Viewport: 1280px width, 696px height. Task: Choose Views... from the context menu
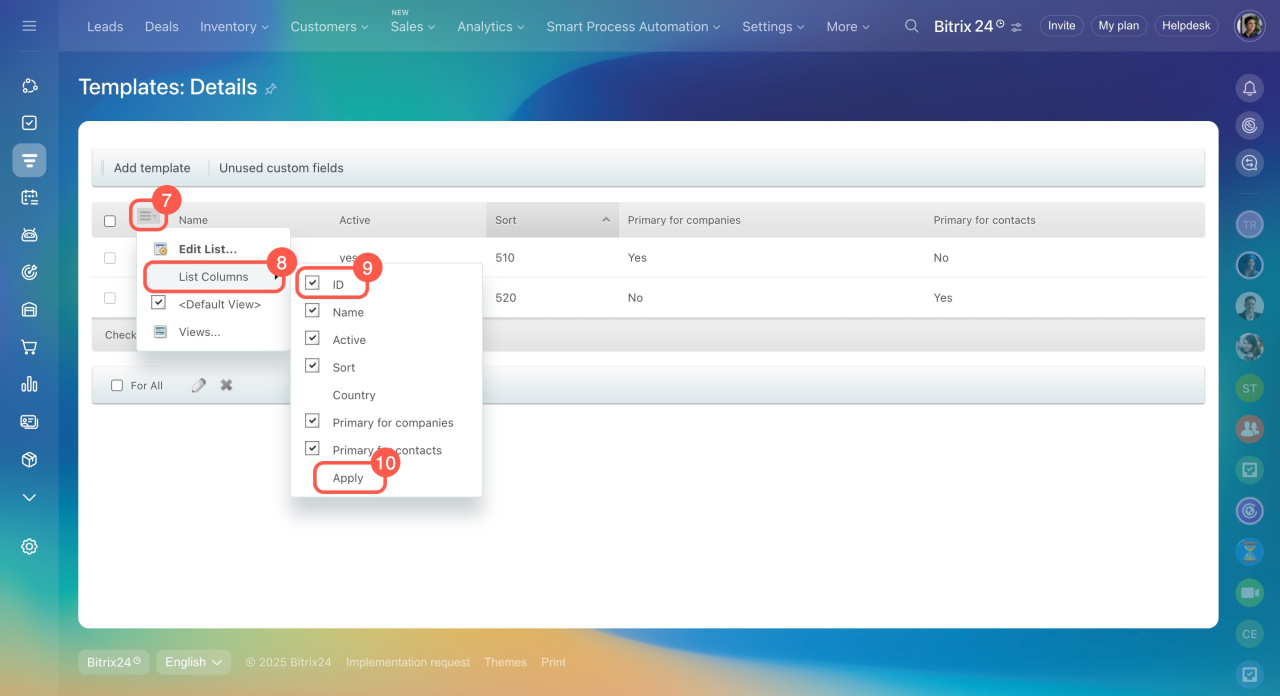[199, 332]
